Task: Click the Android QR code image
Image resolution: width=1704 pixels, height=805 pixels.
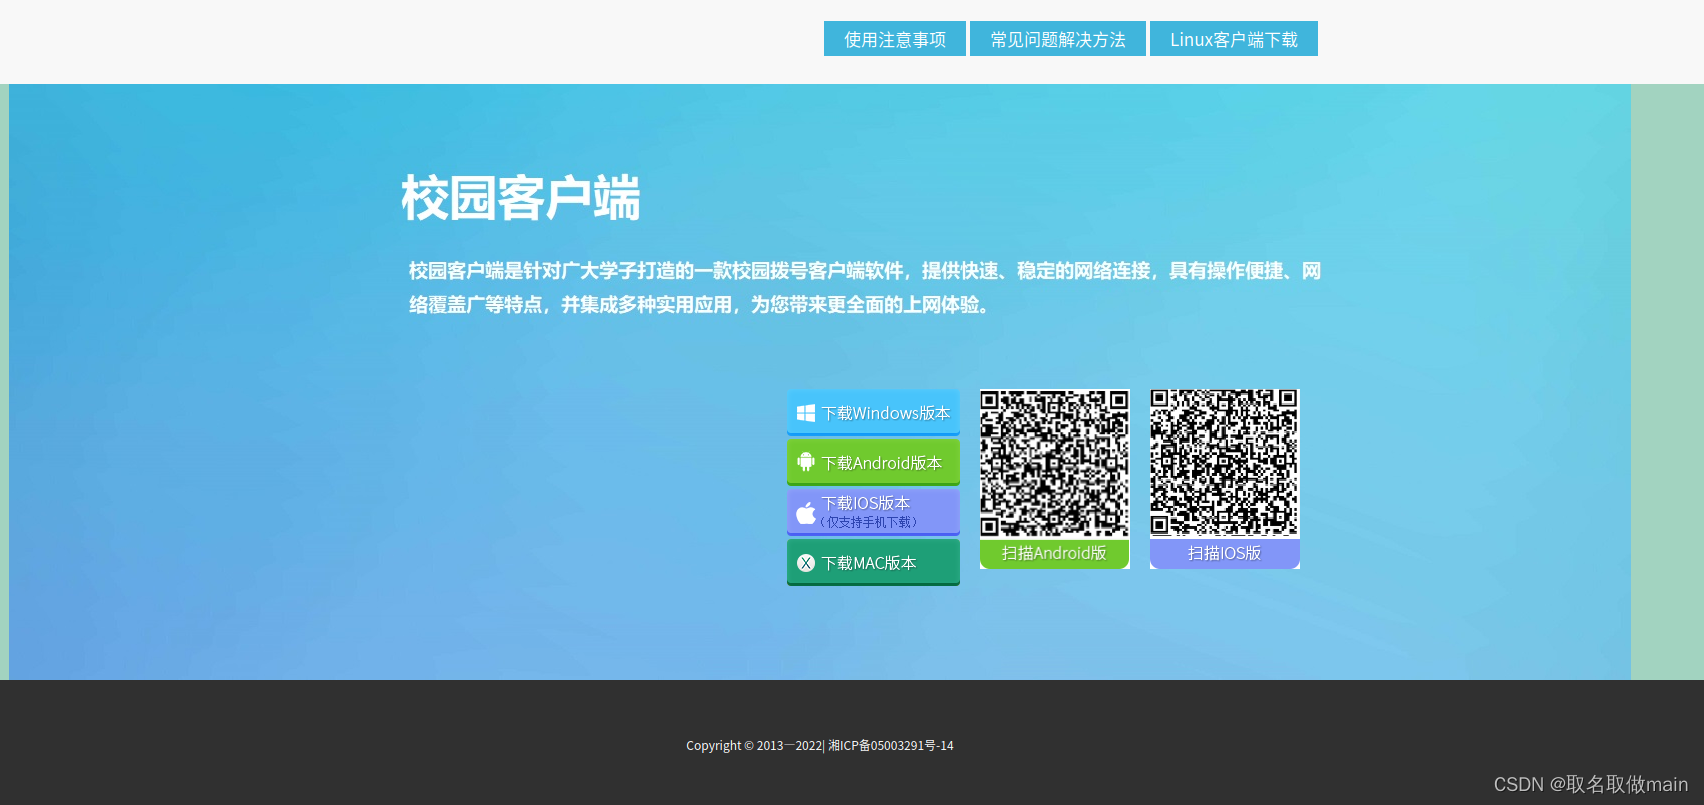Action: click(x=1055, y=463)
